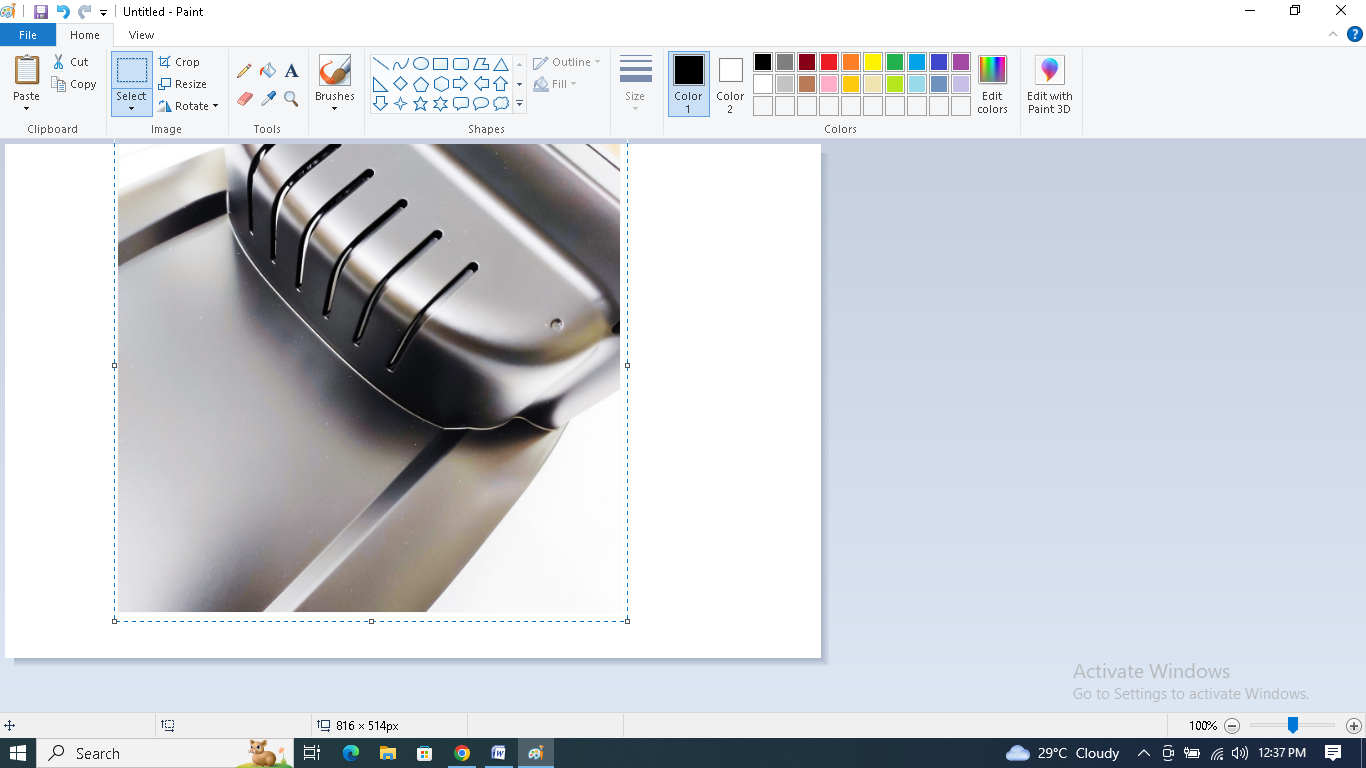This screenshot has width=1366, height=768.
Task: Pick the purple color swatch
Action: coord(961,62)
